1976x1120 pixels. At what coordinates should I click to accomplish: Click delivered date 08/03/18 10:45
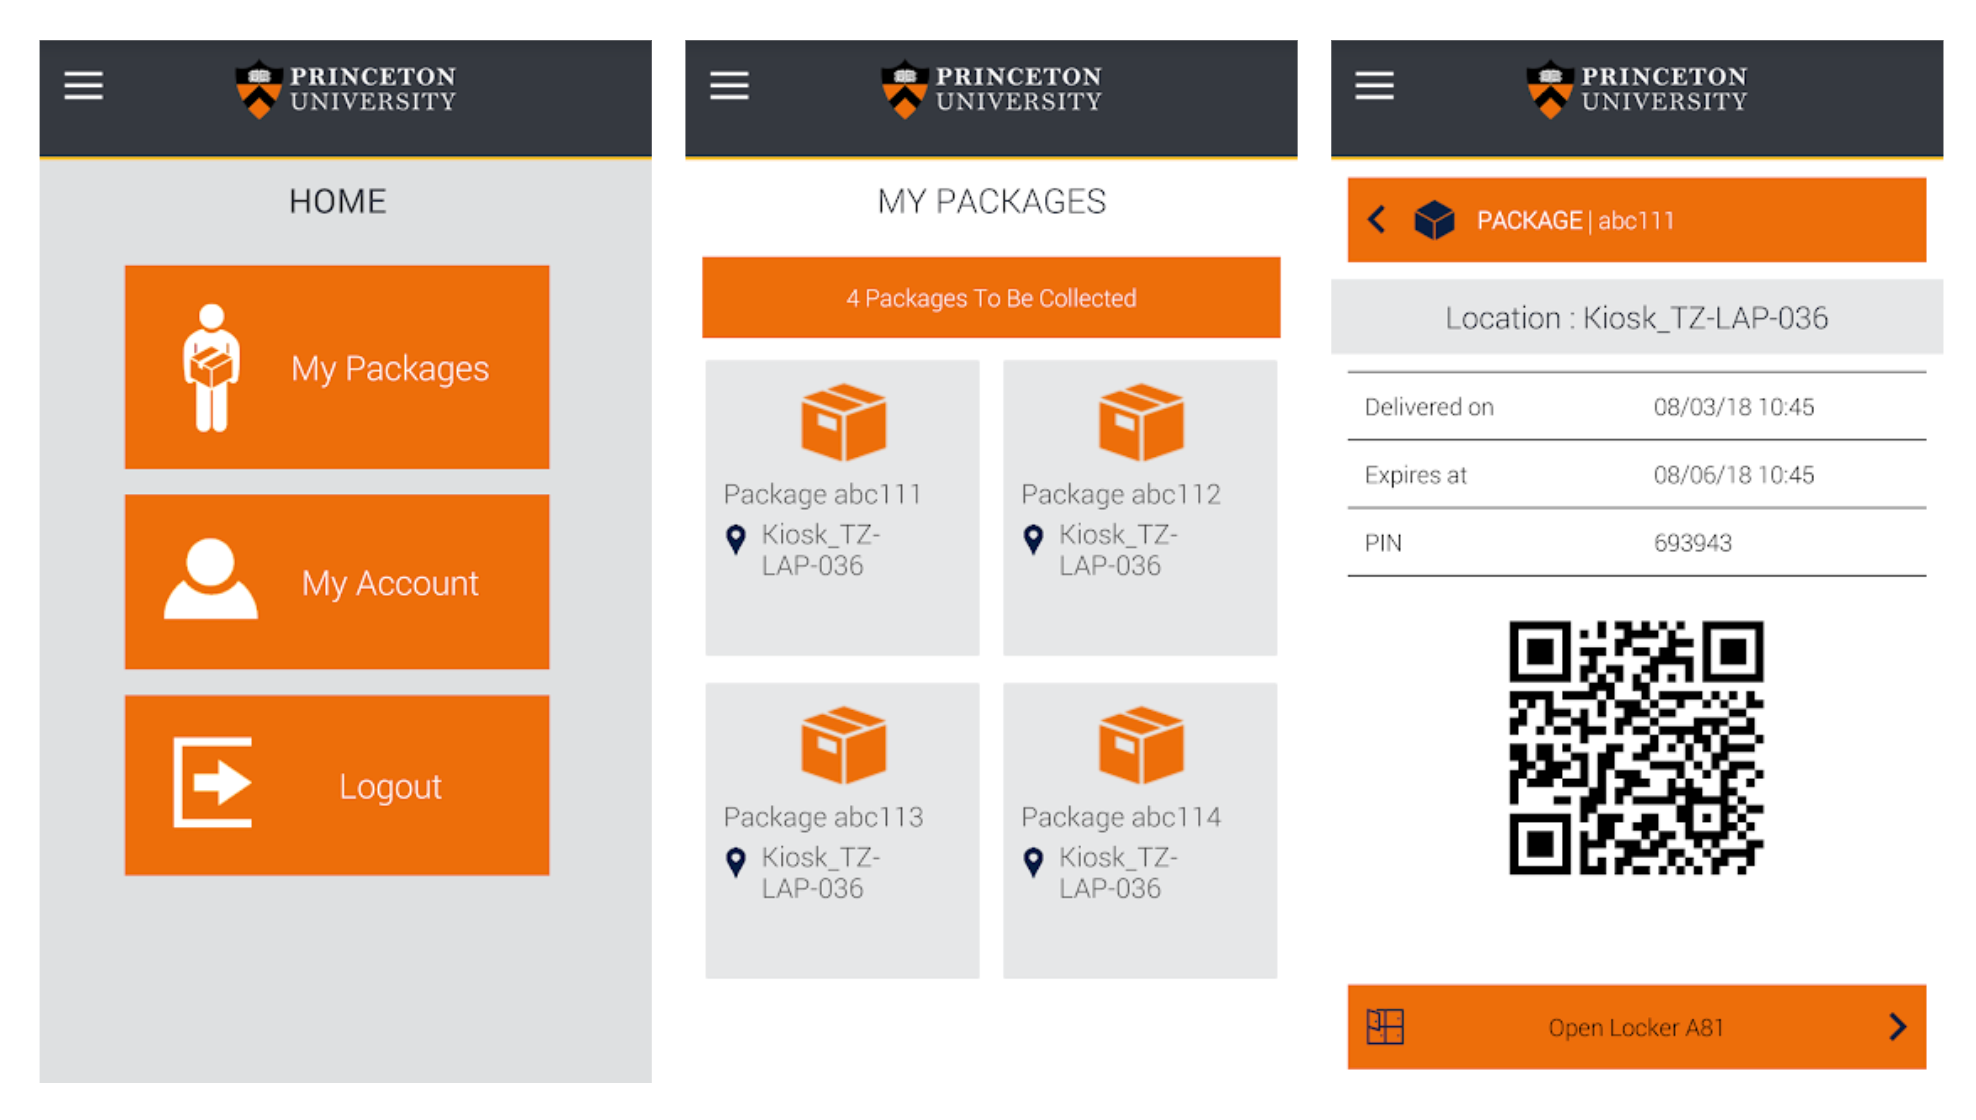tap(1733, 407)
